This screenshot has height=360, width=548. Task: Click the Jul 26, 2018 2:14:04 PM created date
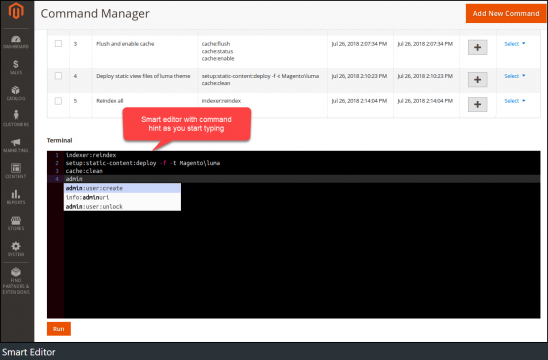(359, 101)
